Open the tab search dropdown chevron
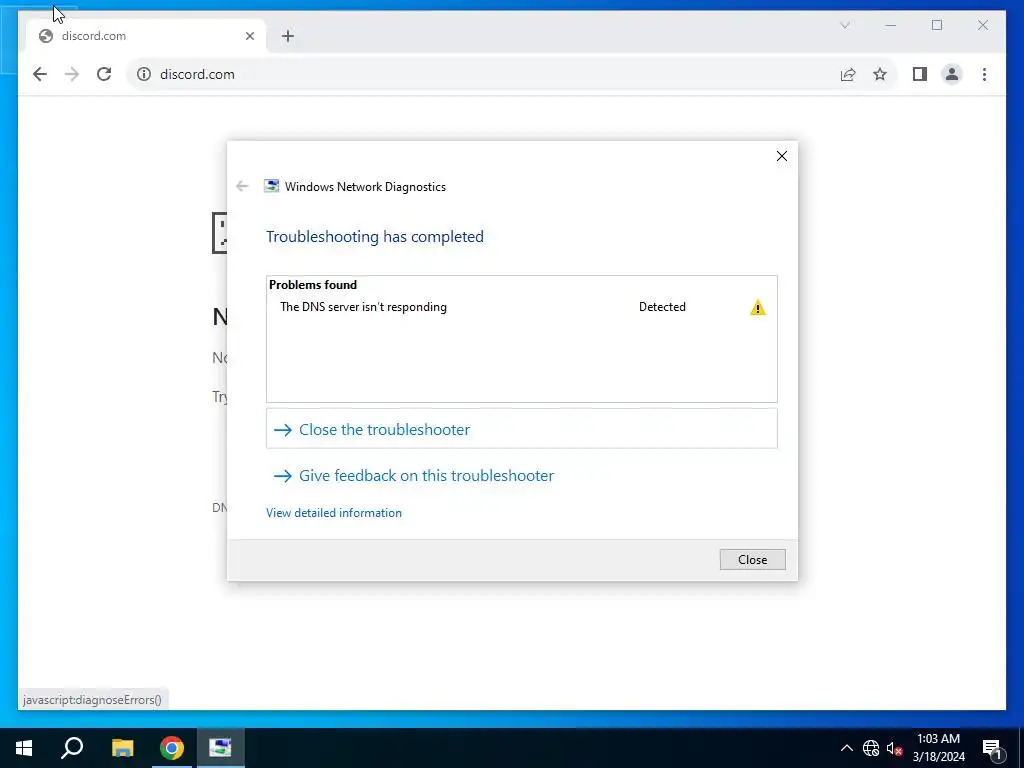Screen dimensions: 1024x768 [x=844, y=25]
